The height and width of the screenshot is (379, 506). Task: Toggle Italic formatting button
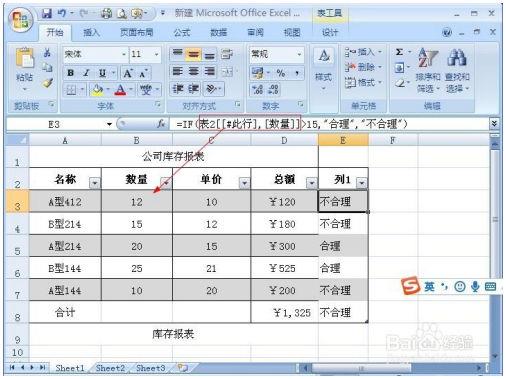pyautogui.click(x=86, y=73)
